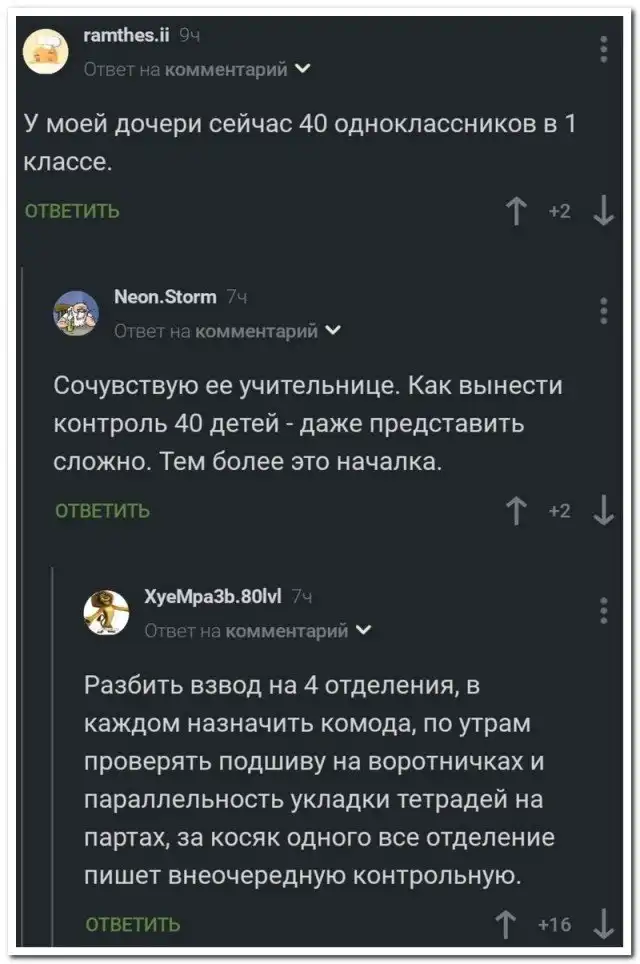640x964 pixels.
Task: Click ОТВЕТИТЬ under the Neon.Storm comment
Action: pos(101,511)
